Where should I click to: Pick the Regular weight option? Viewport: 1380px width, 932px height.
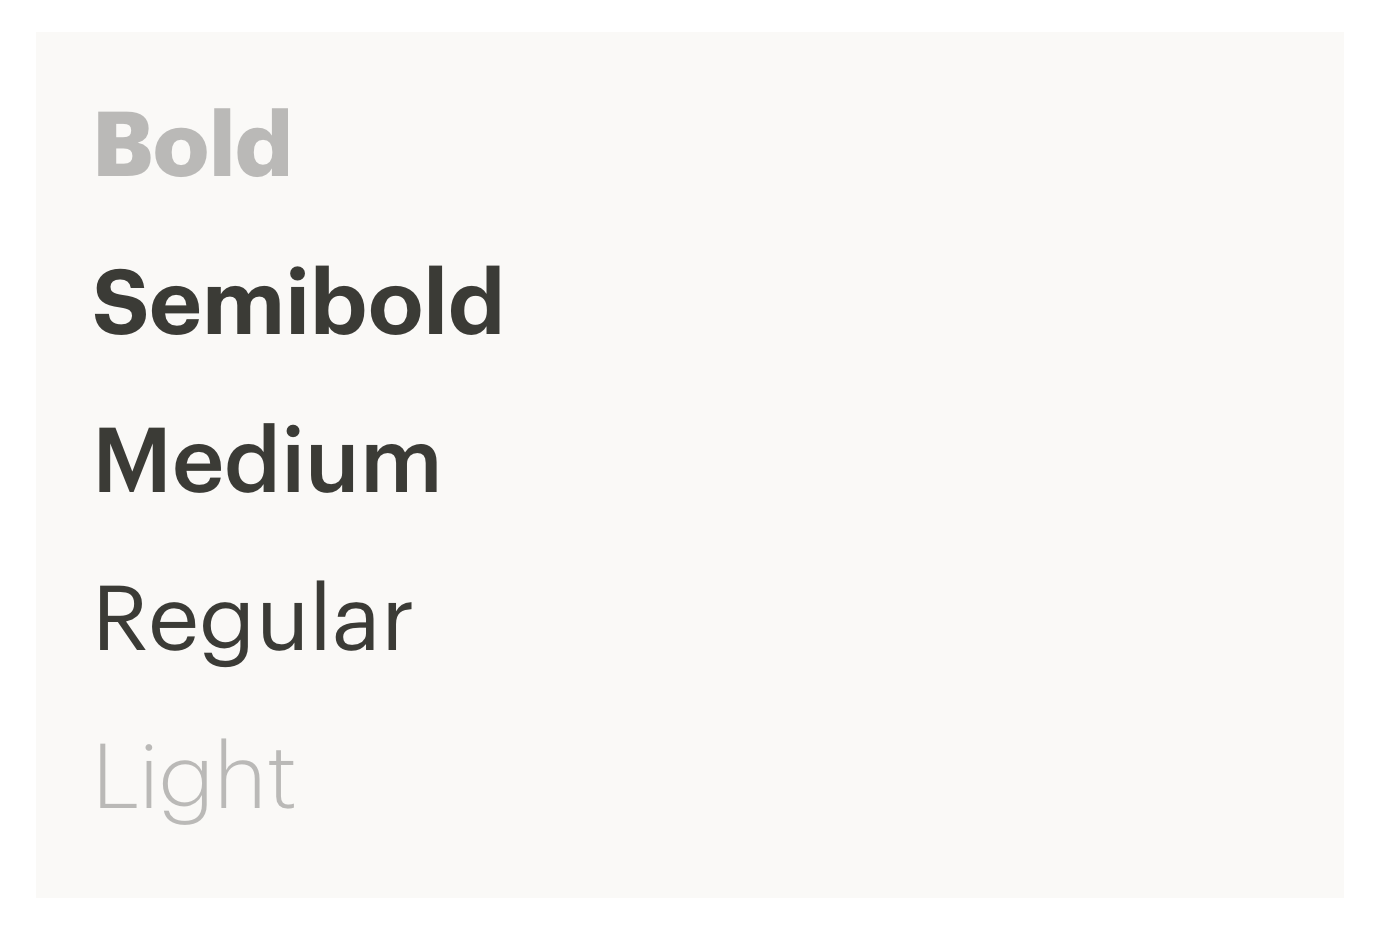(x=253, y=622)
